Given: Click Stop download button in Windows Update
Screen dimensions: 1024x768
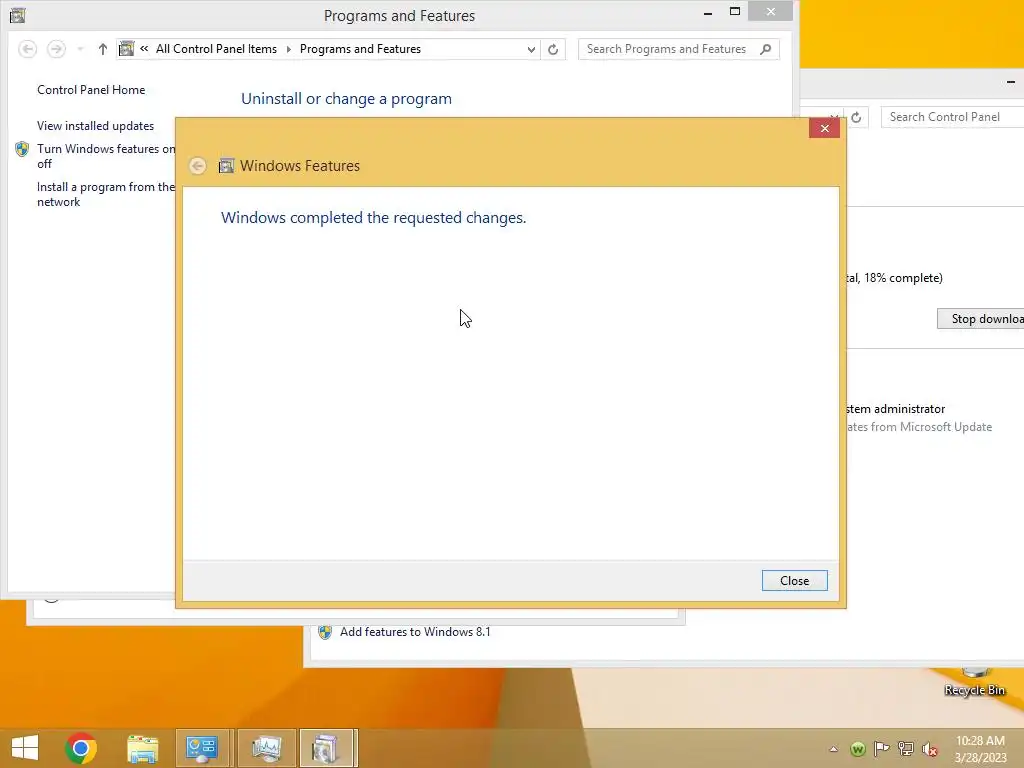Looking at the screenshot, I should coord(981,319).
